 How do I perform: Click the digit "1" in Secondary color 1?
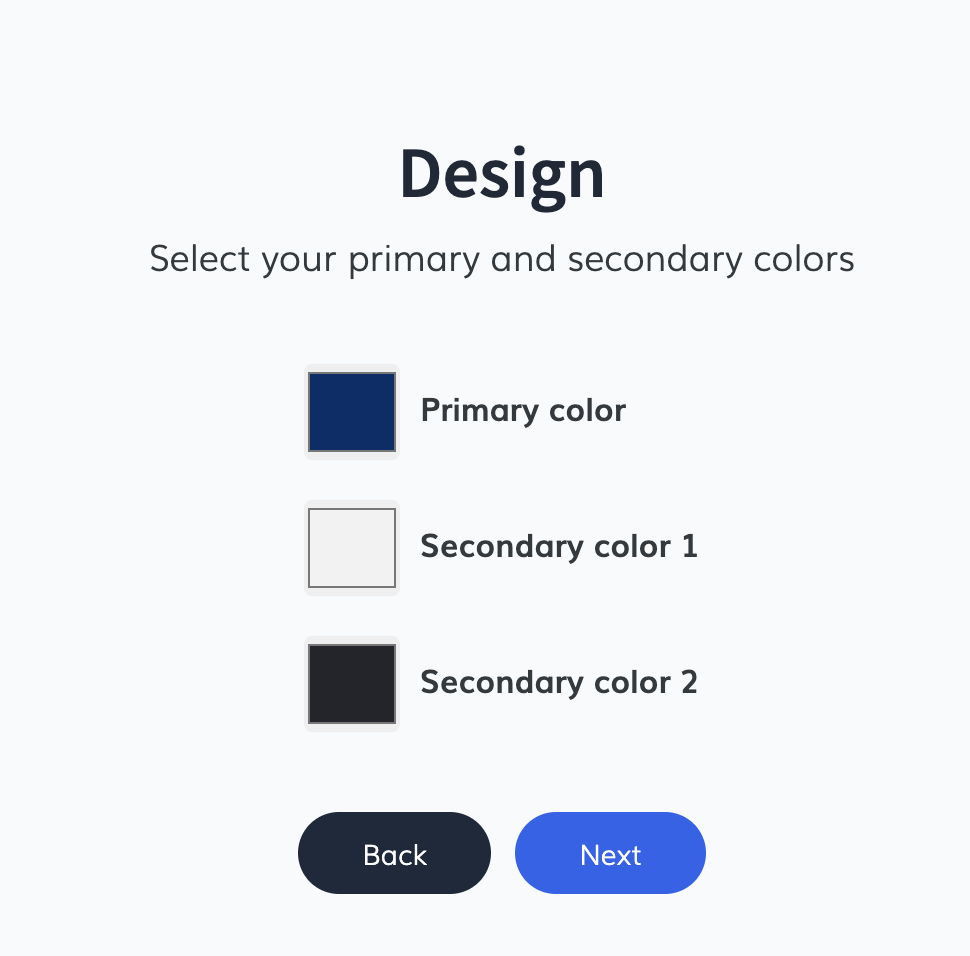[x=689, y=547]
